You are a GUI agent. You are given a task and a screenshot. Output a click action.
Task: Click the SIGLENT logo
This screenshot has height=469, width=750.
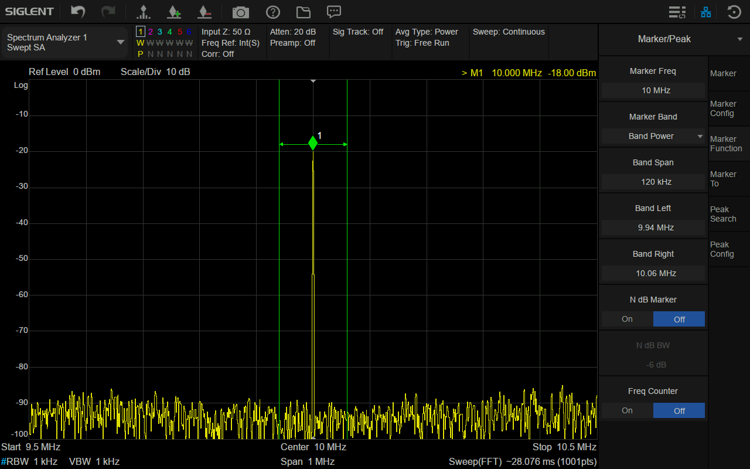point(29,11)
